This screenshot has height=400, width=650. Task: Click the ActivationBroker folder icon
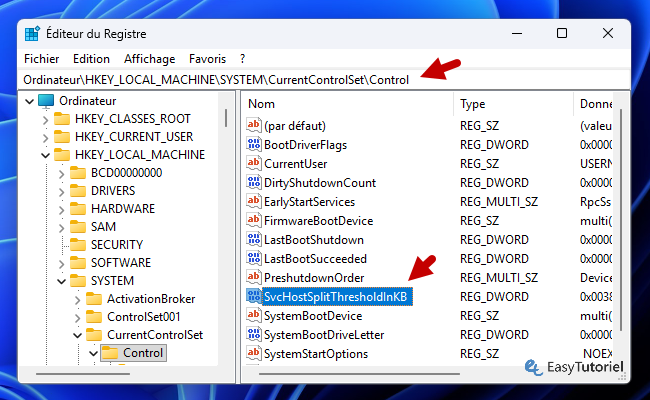tap(94, 299)
